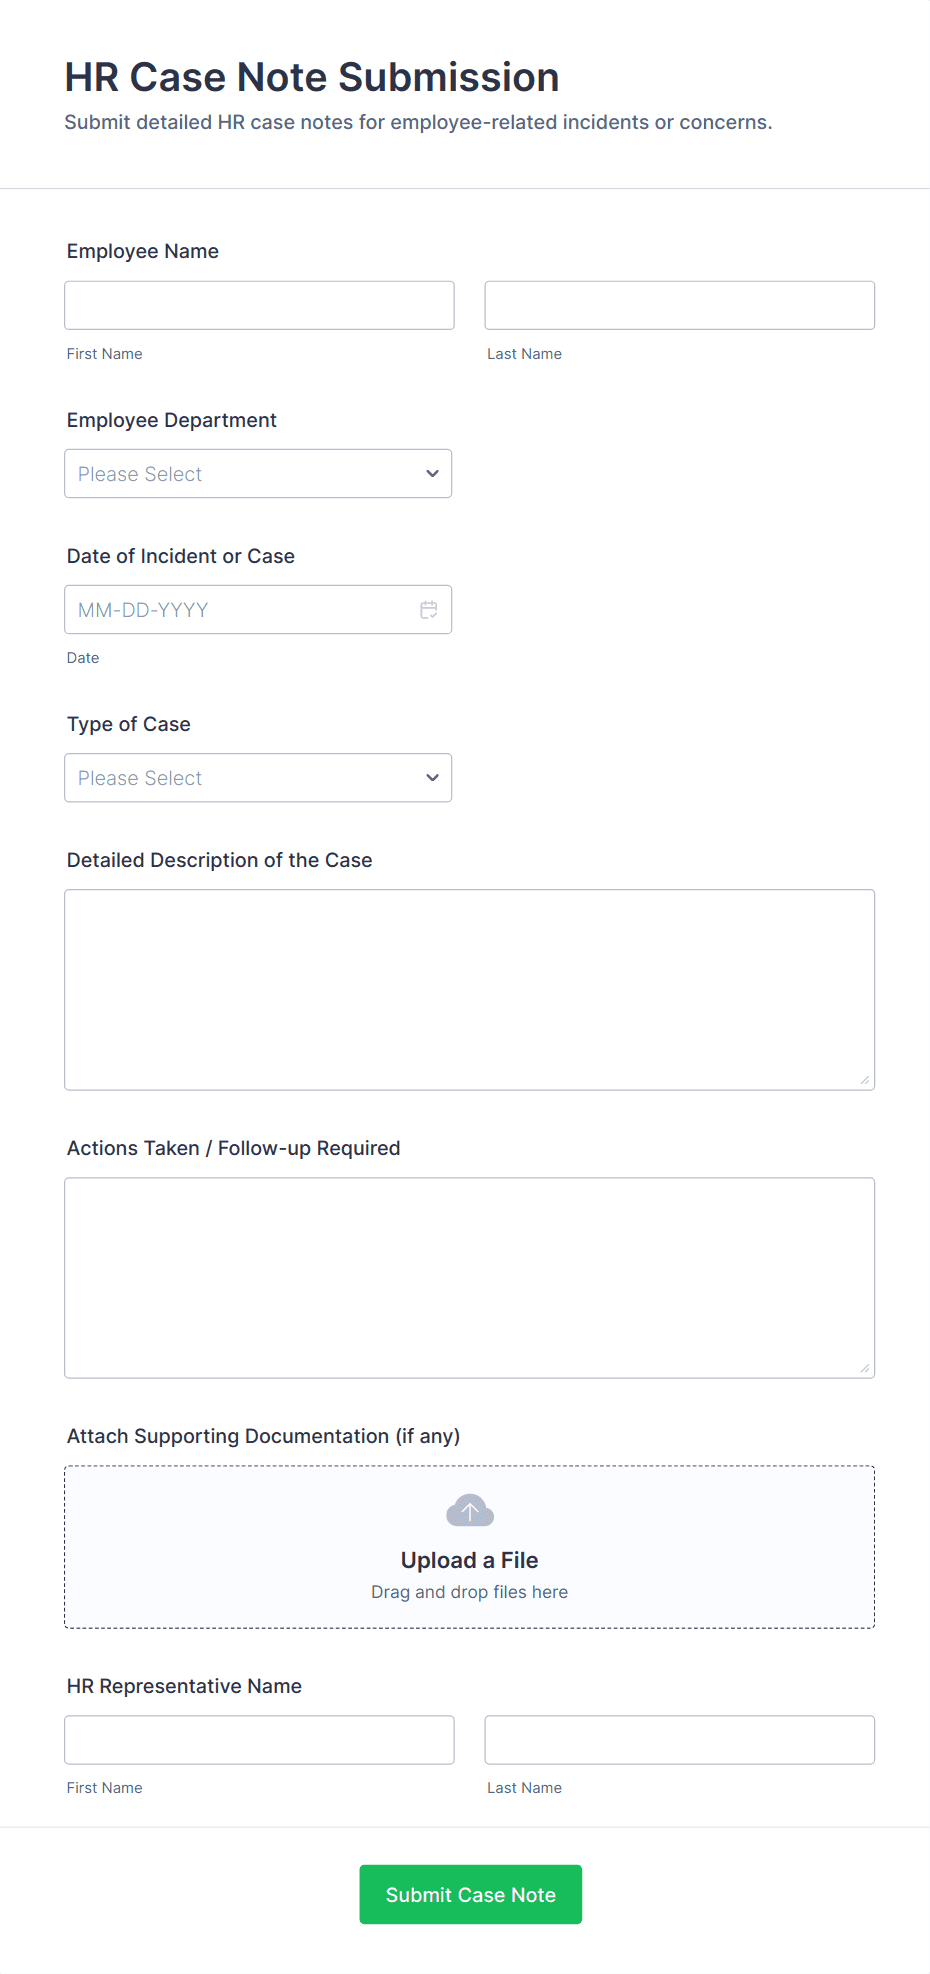Click into Detailed Description text area
Image resolution: width=930 pixels, height=1974 pixels.
click(x=469, y=990)
